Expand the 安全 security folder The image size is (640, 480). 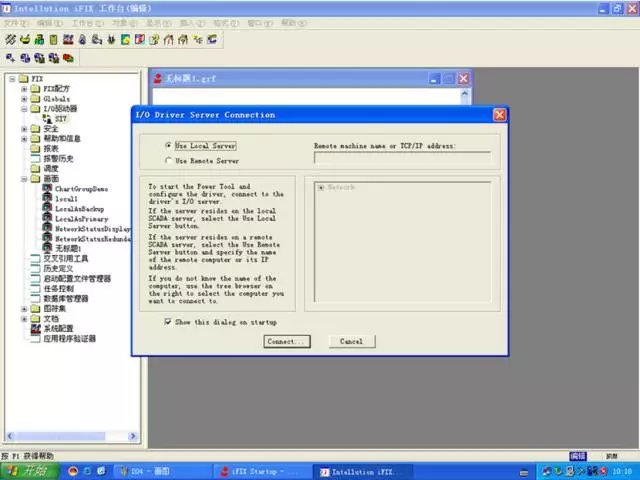(x=24, y=129)
